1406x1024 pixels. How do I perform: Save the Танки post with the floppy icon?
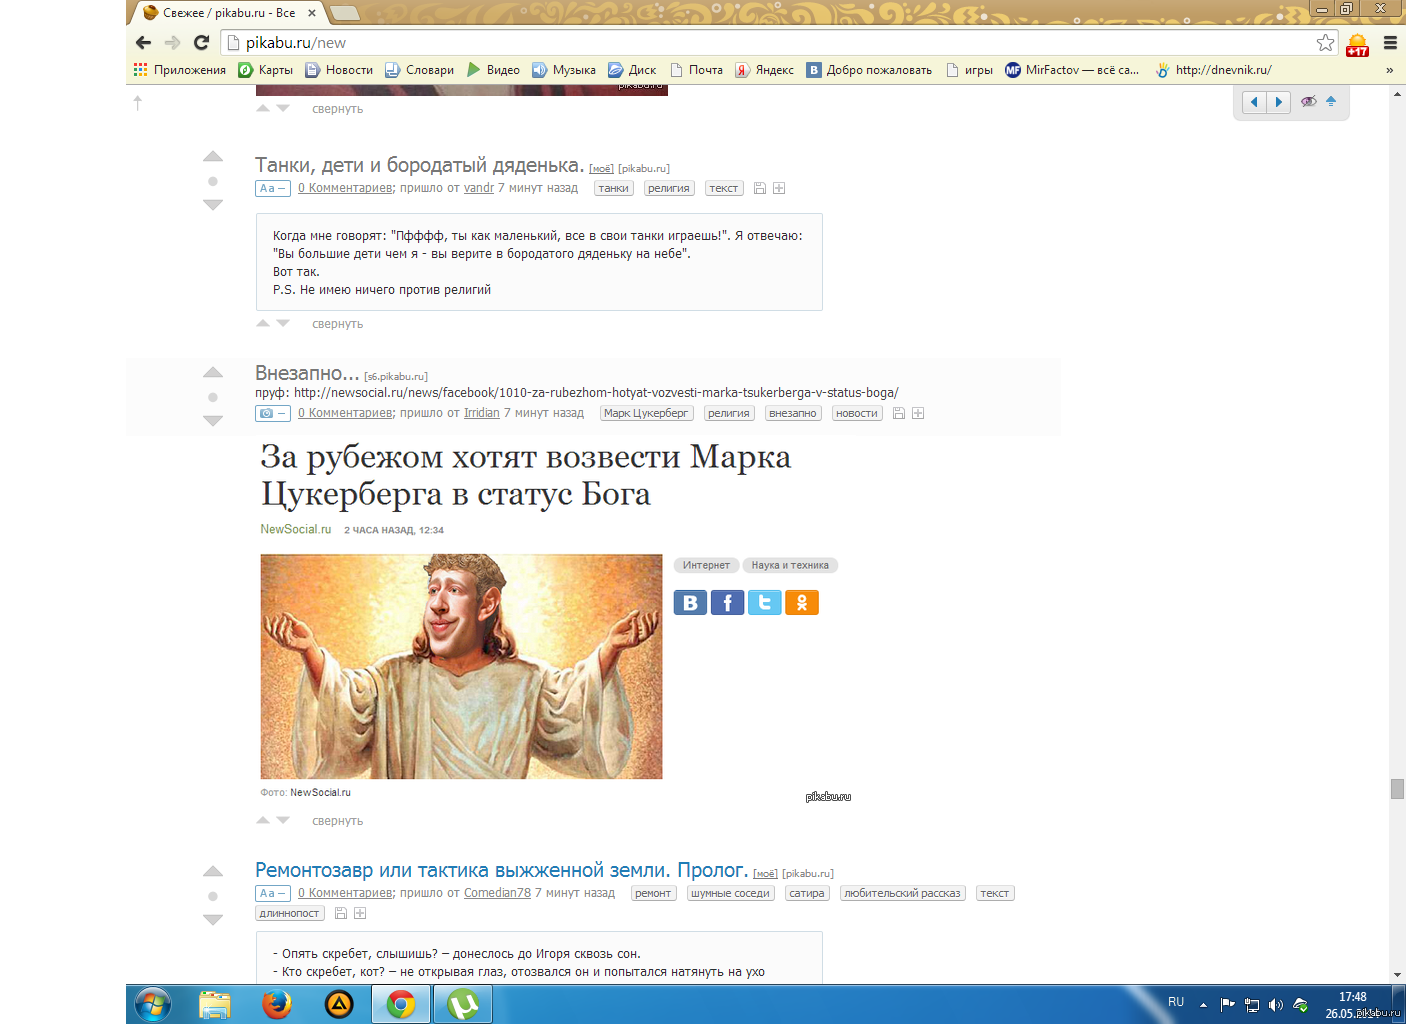[x=760, y=188]
